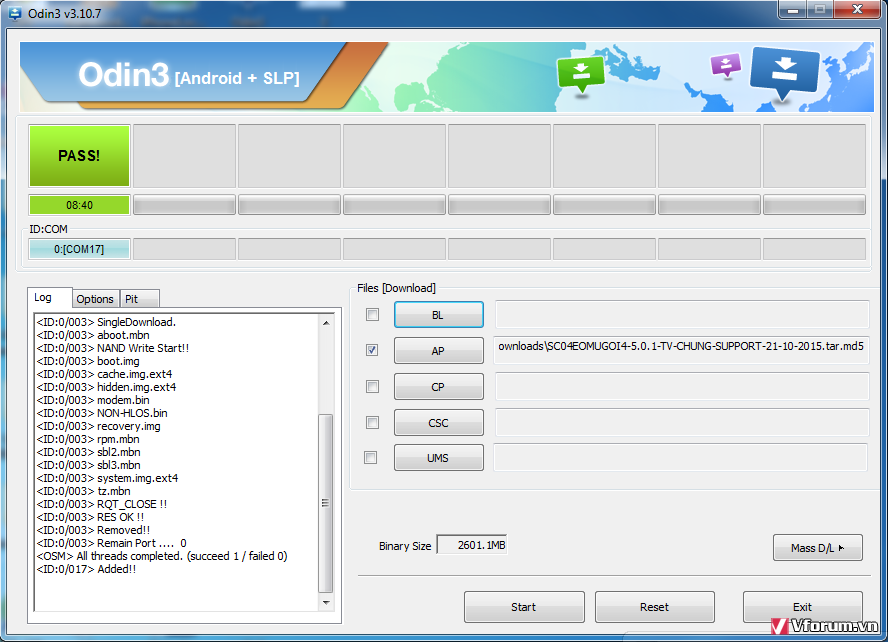Open the Mass D/L dropdown menu
This screenshot has height=642, width=888.
tap(817, 548)
